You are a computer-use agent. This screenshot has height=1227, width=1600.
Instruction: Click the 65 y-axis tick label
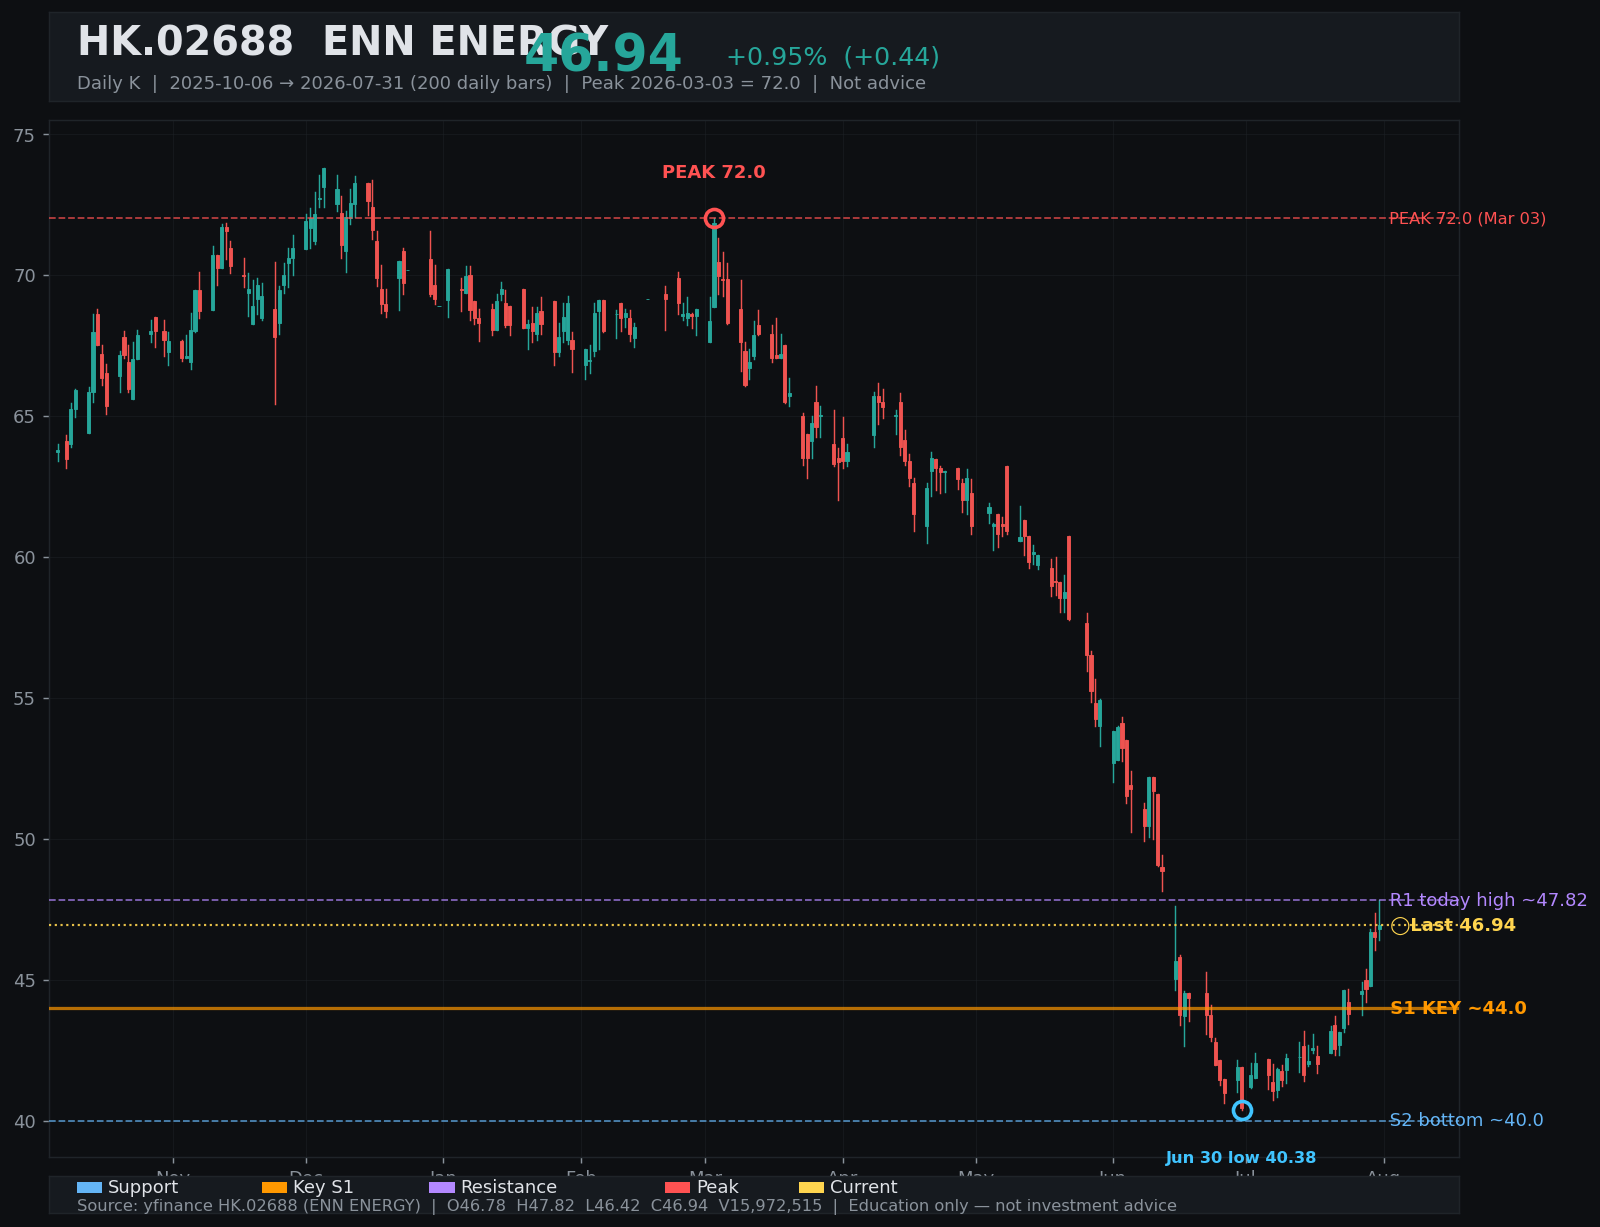tap(25, 417)
